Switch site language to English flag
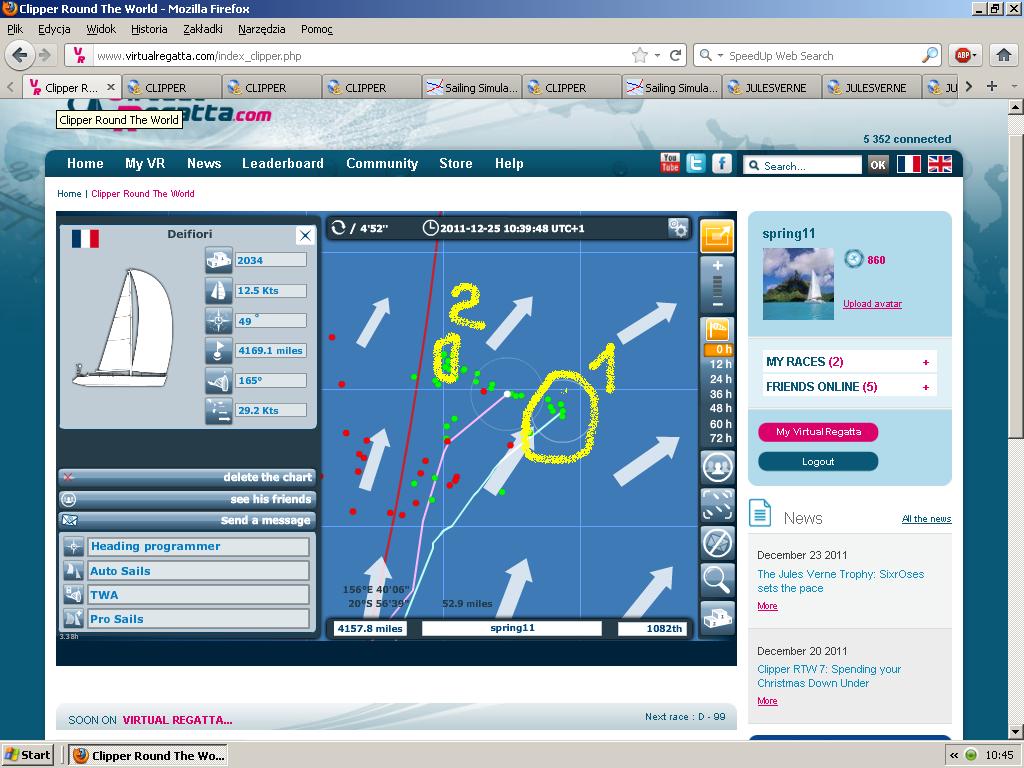1024x768 pixels. pyautogui.click(x=939, y=164)
